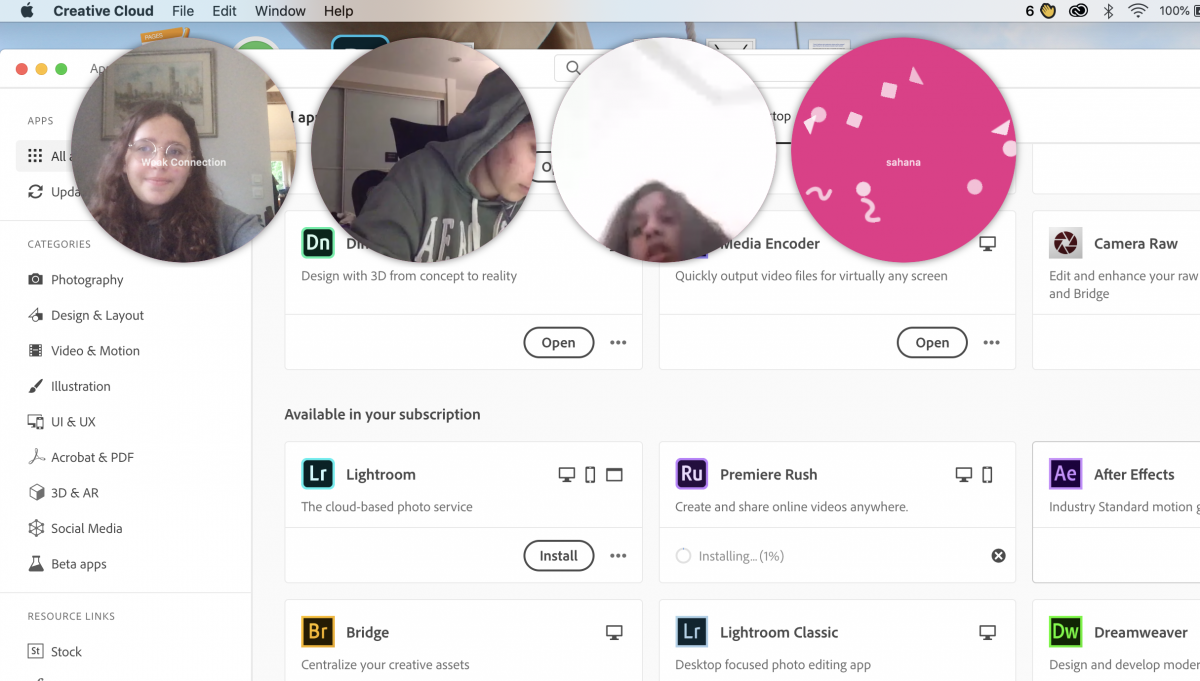This screenshot has width=1200, height=681.
Task: Open the Dimension app
Action: pos(558,343)
